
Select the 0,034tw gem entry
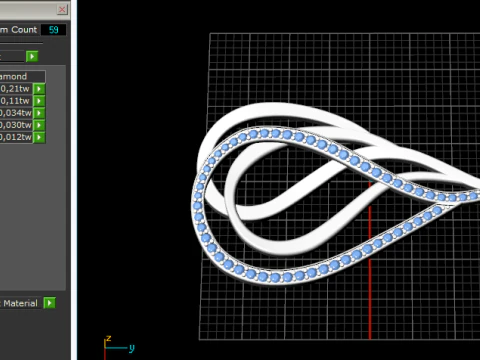pyautogui.click(x=16, y=113)
